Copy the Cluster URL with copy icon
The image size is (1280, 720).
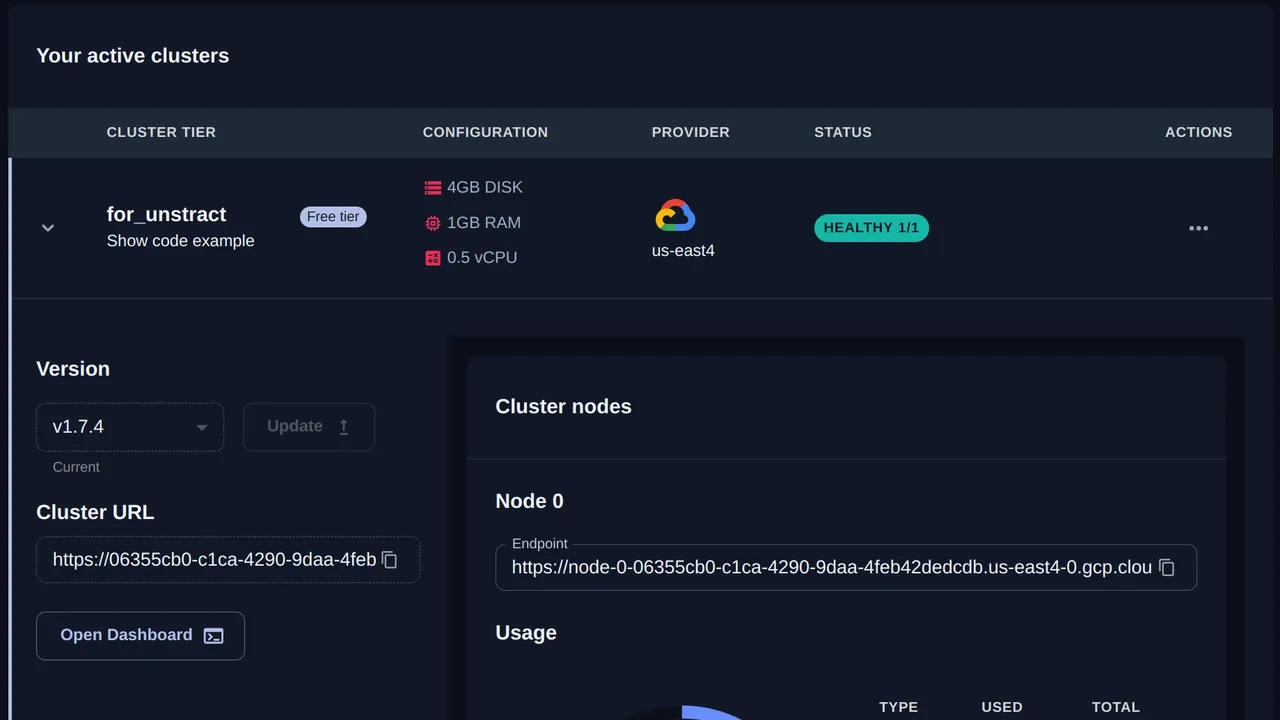point(390,560)
